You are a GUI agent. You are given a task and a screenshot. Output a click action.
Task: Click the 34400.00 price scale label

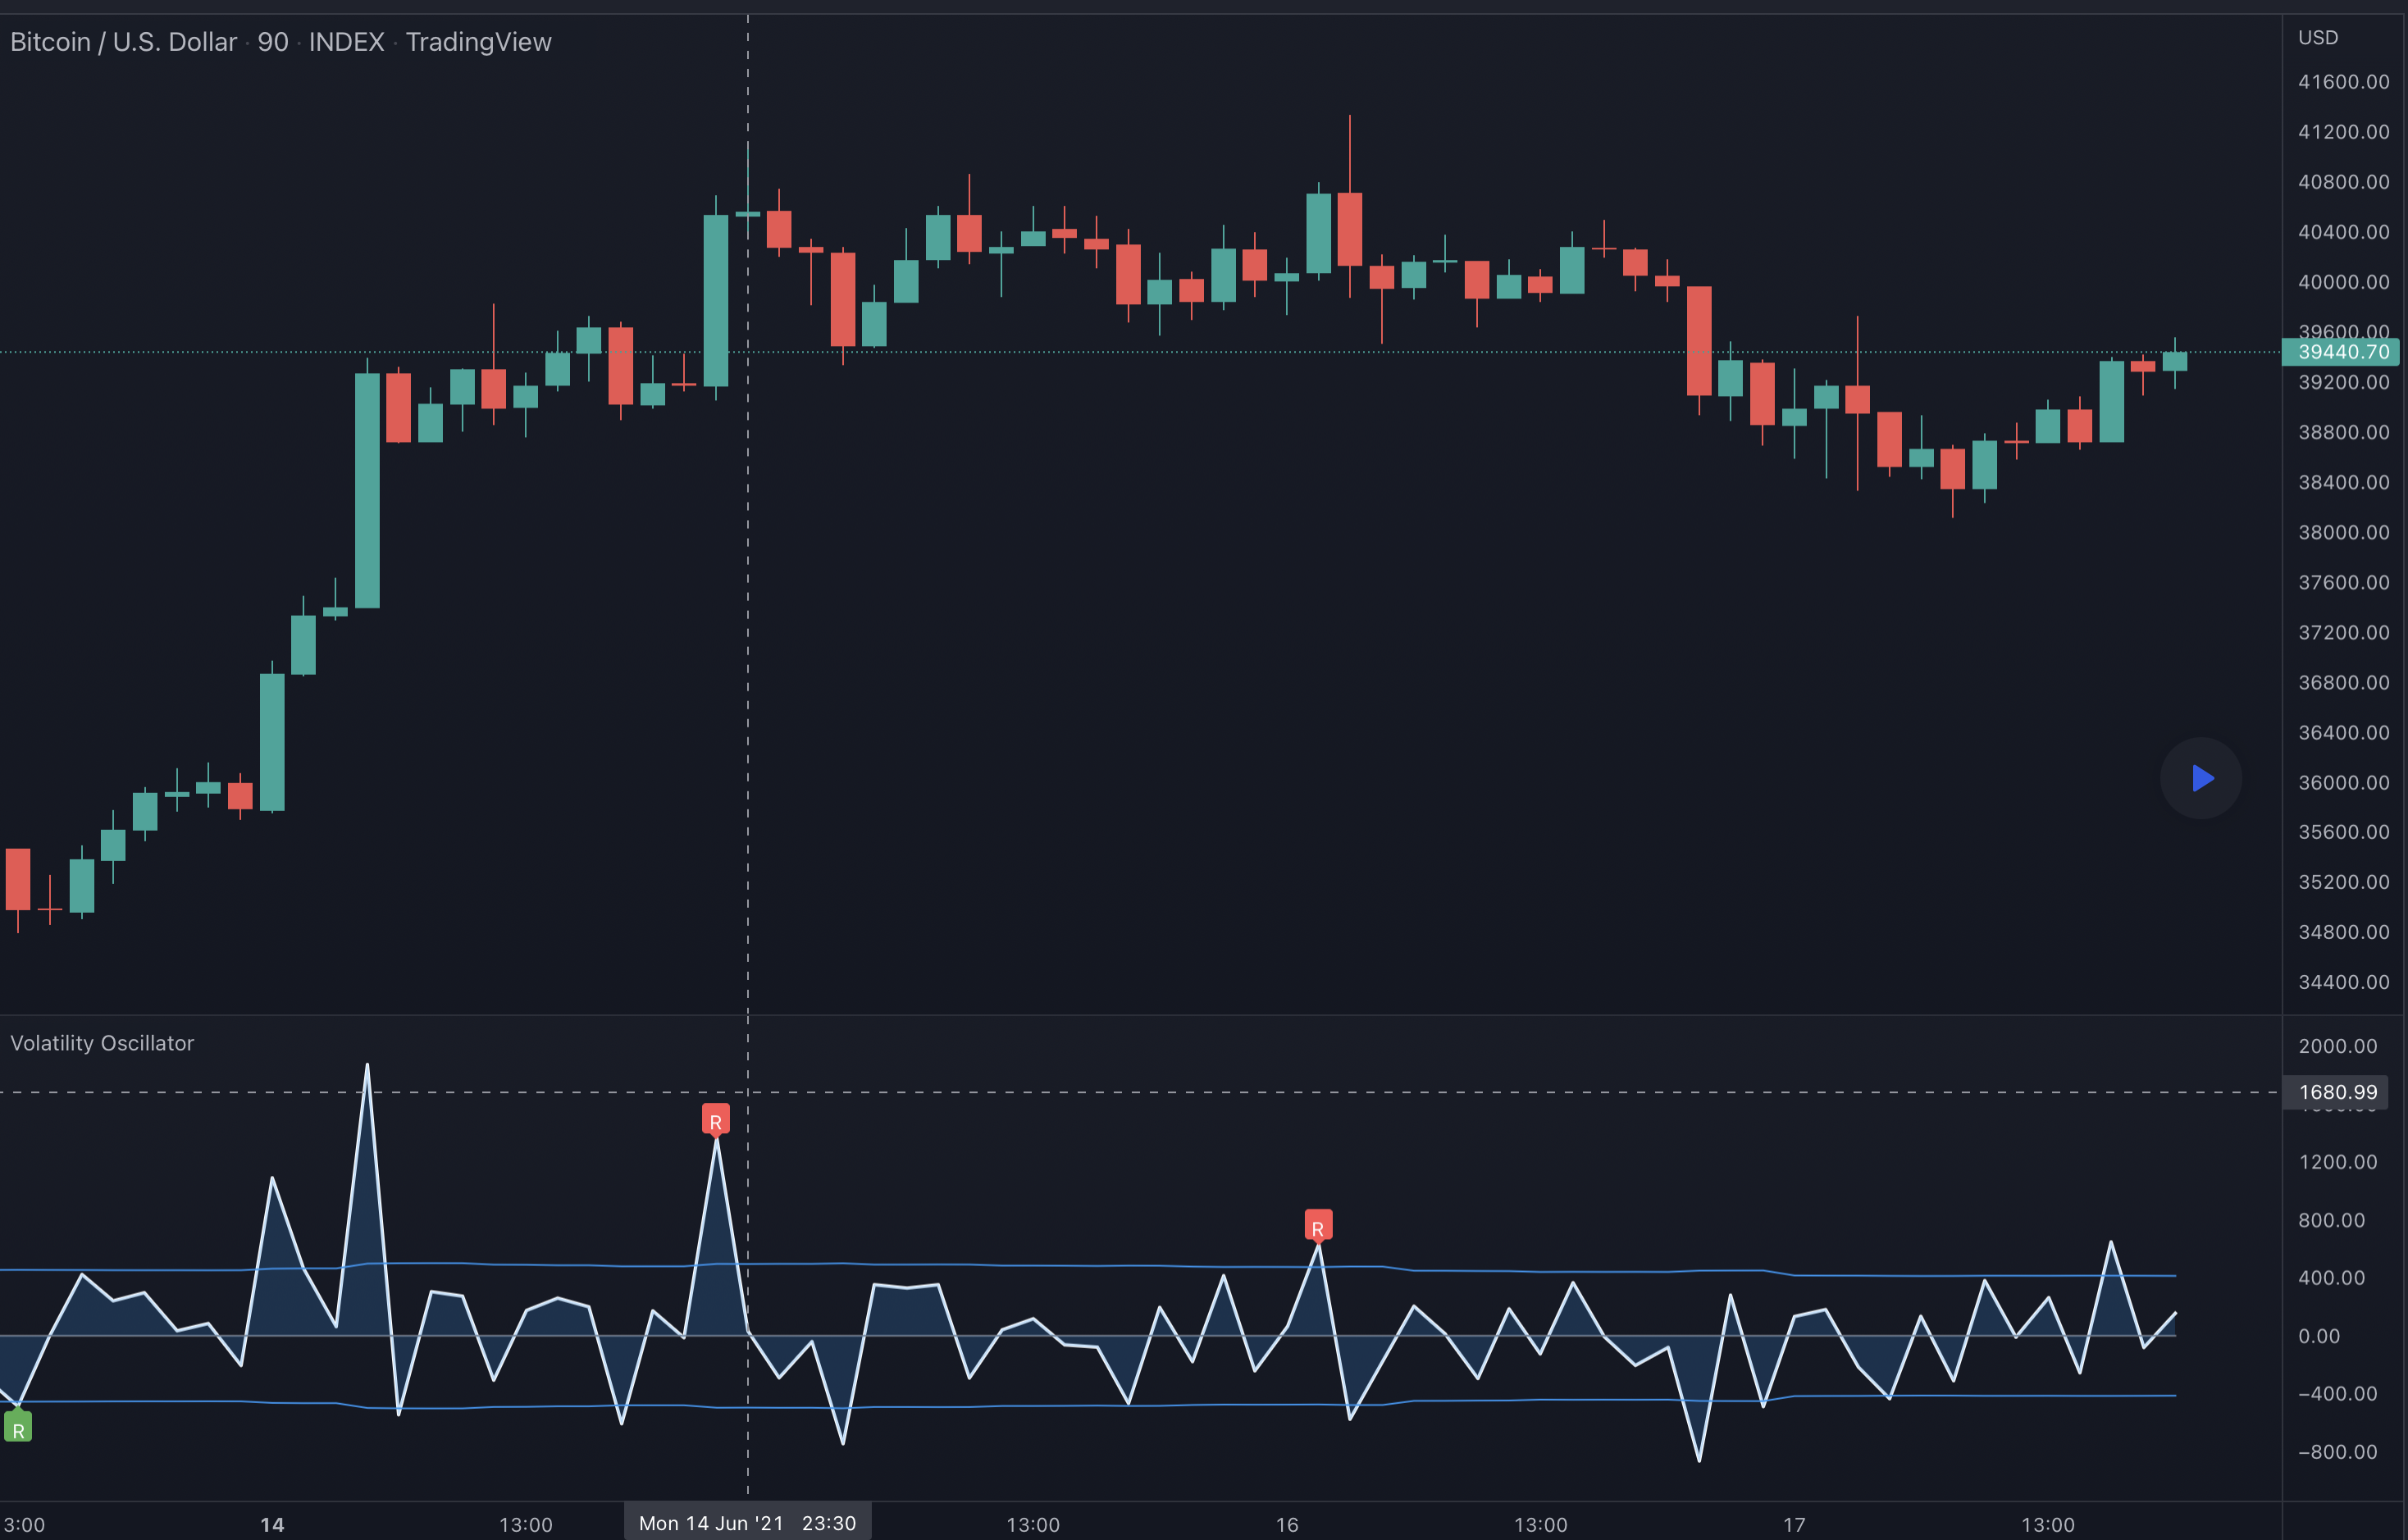(2343, 982)
